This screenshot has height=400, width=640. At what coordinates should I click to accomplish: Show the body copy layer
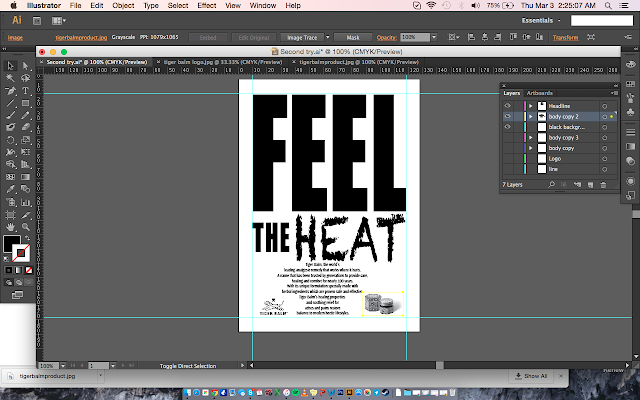coord(507,148)
